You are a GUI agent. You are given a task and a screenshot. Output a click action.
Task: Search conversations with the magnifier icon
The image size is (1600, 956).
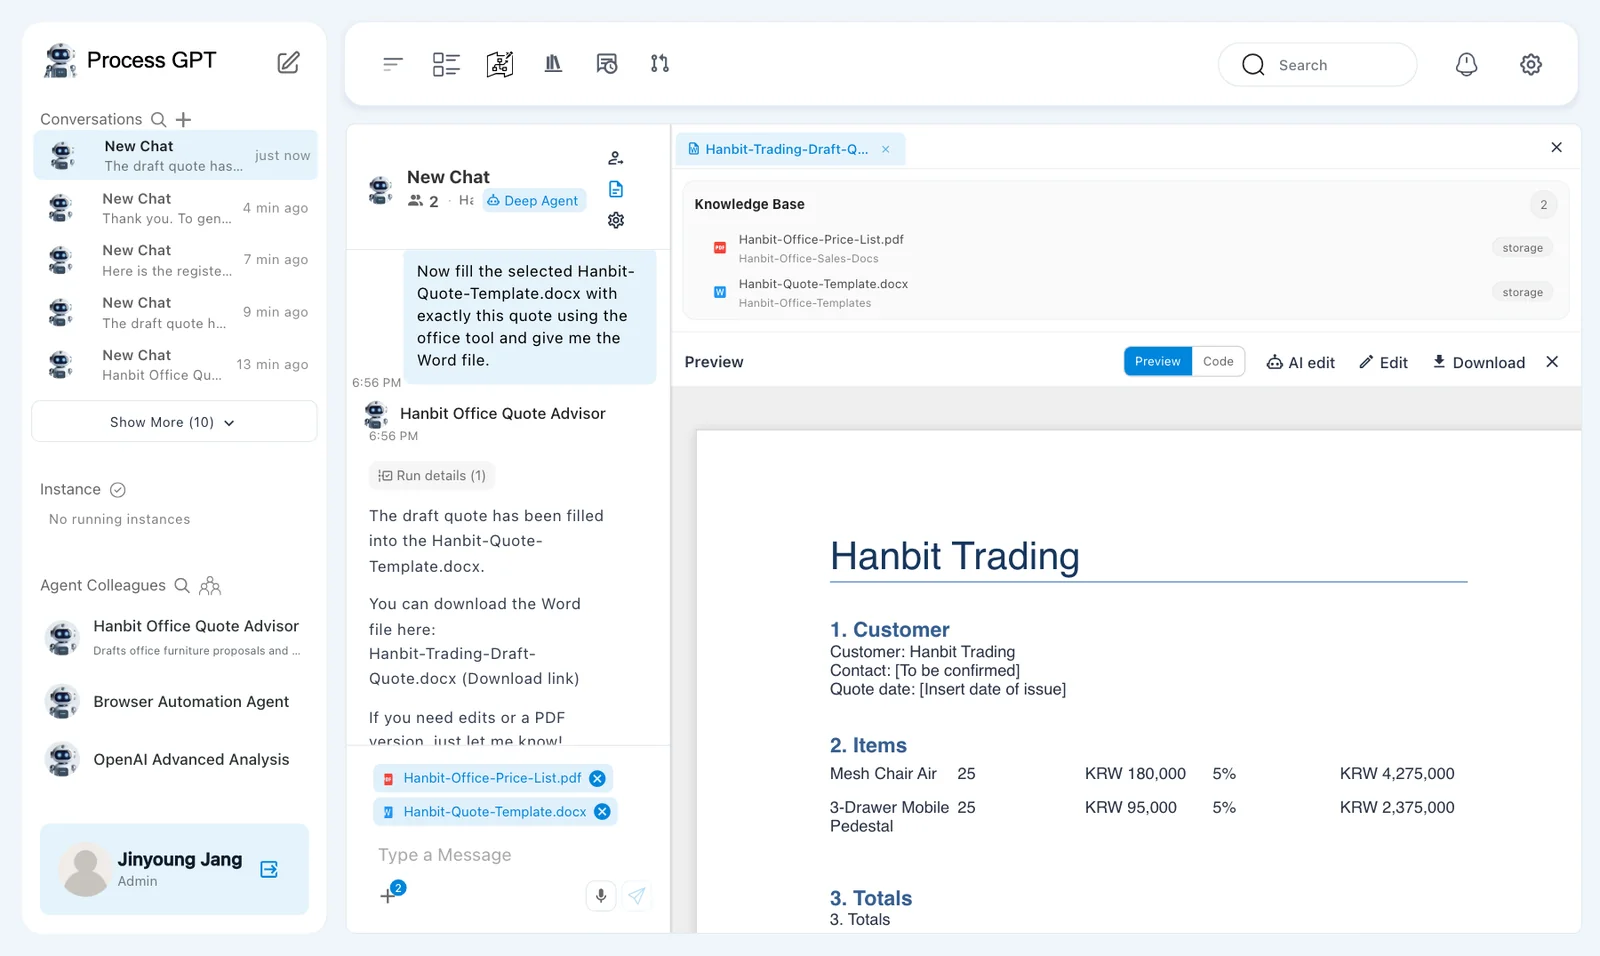[158, 119]
